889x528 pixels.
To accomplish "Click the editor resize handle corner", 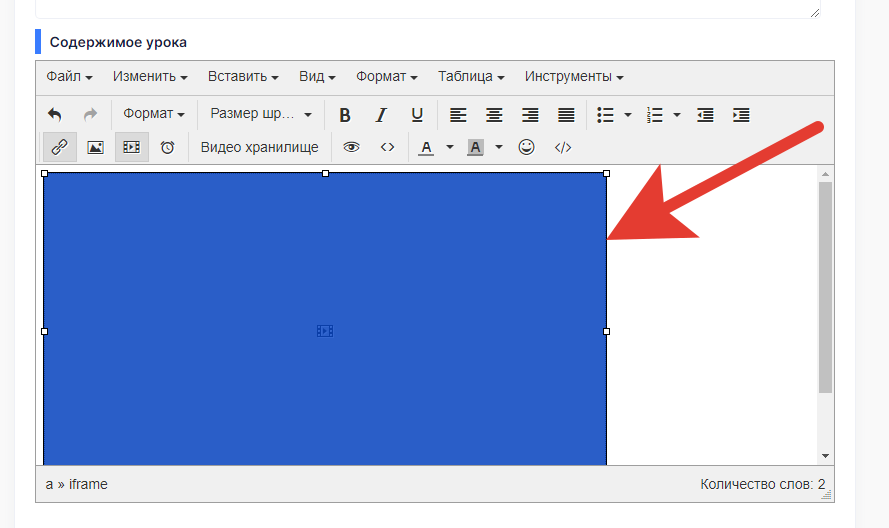I will pyautogui.click(x=827, y=495).
